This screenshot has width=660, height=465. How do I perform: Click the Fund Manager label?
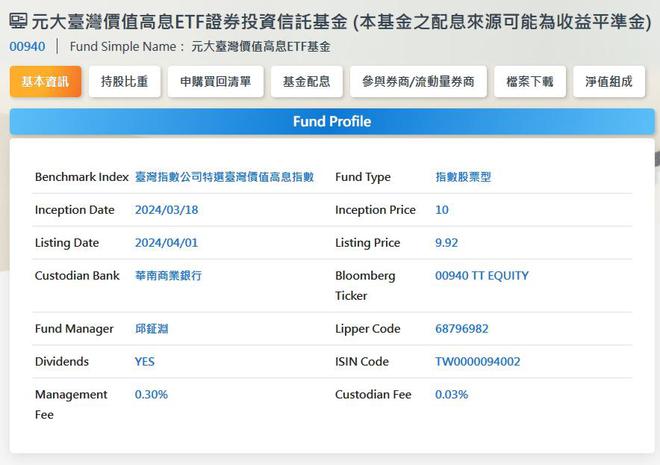[74, 329]
